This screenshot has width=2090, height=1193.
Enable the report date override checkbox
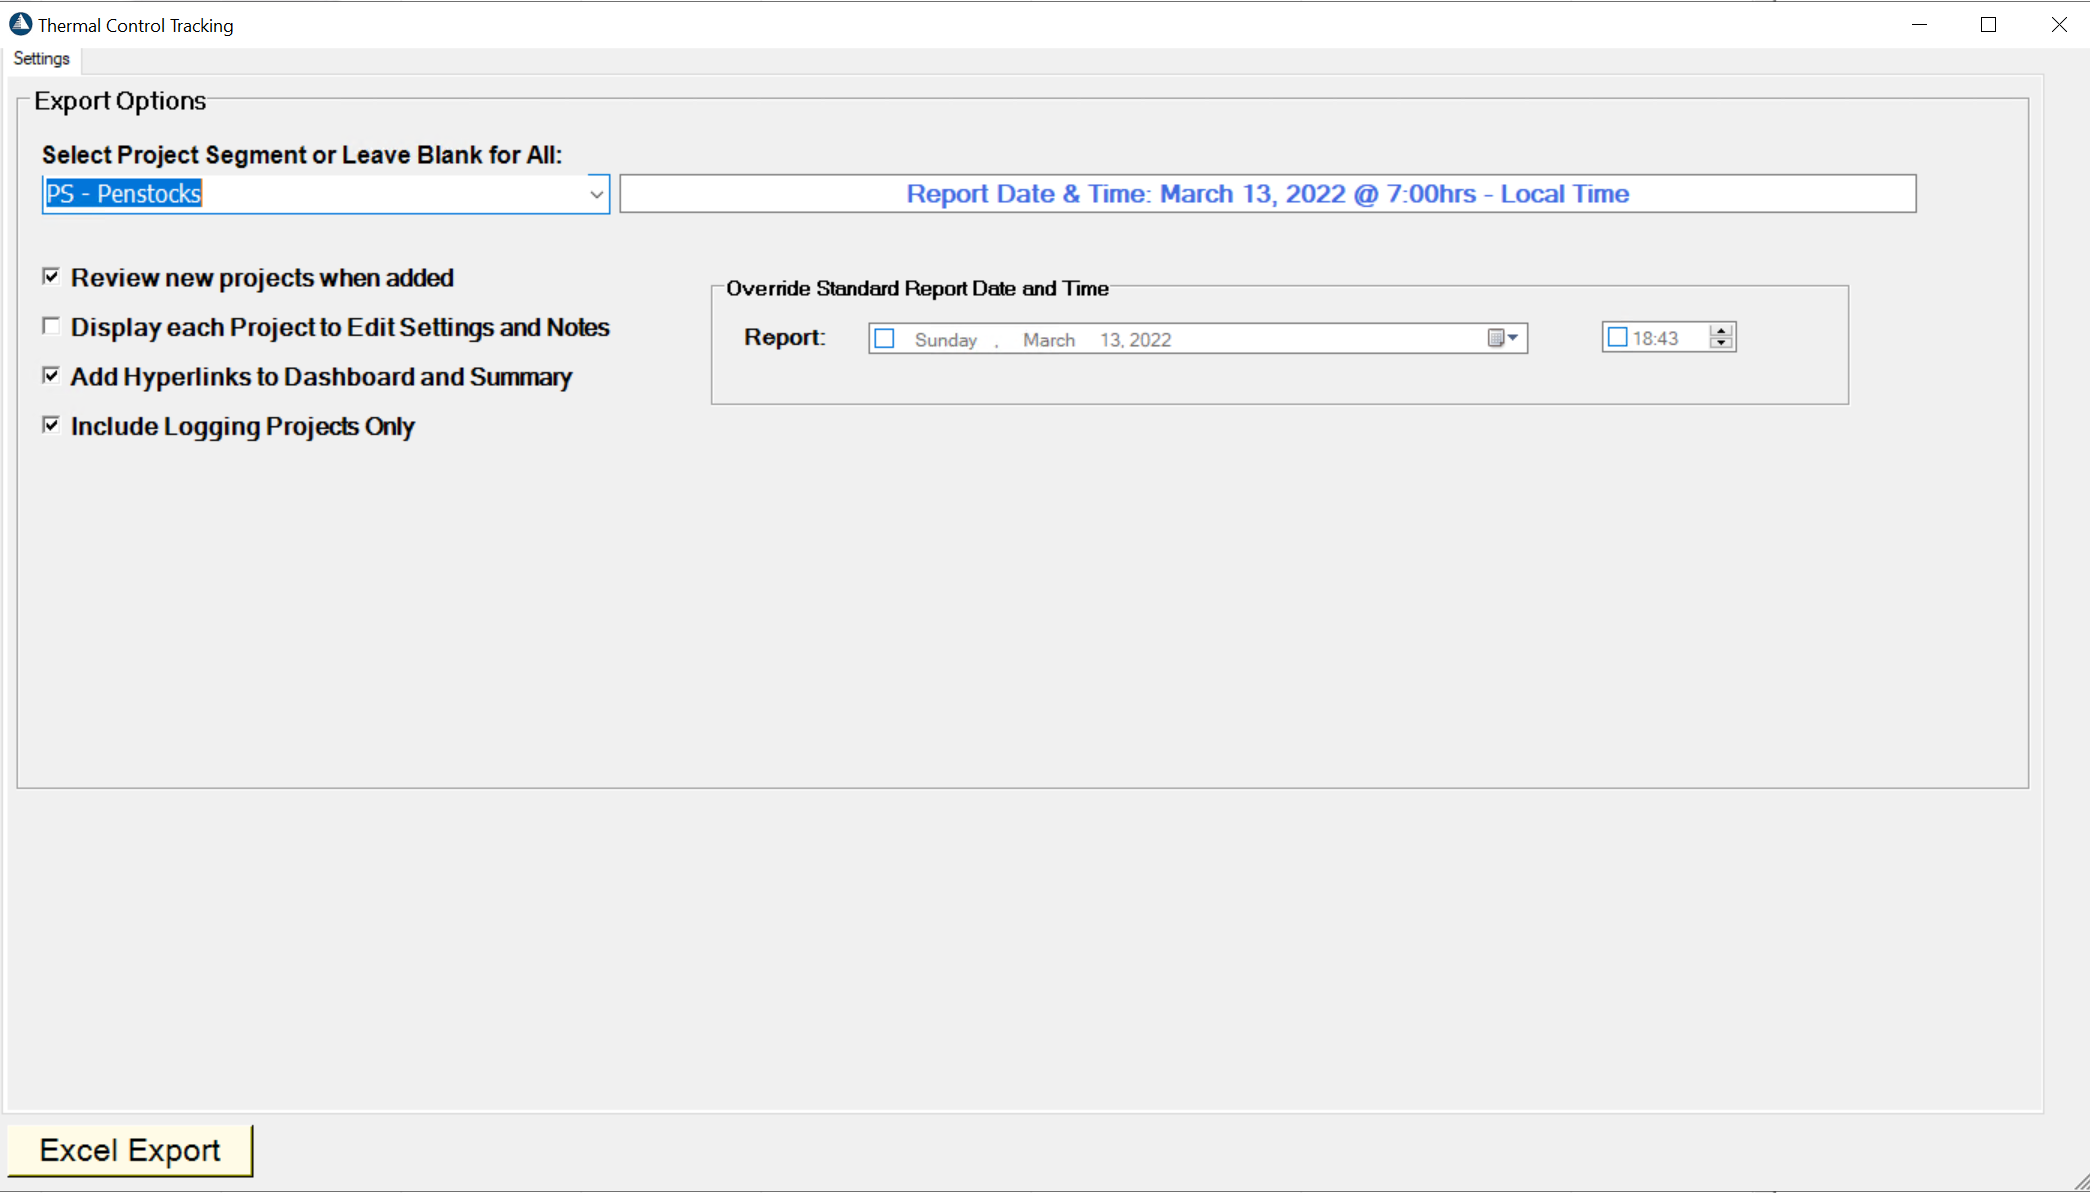(885, 339)
